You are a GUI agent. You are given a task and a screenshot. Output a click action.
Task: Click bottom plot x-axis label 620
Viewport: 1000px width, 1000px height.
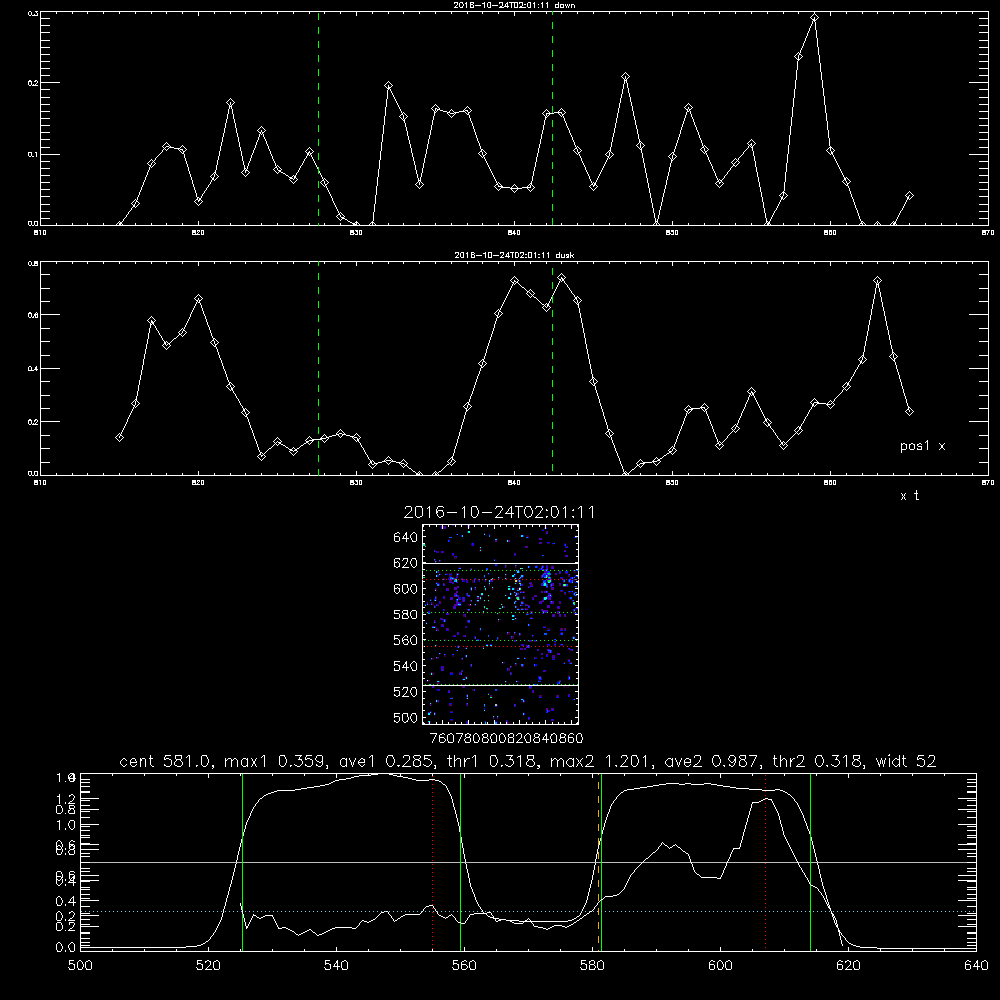[848, 966]
